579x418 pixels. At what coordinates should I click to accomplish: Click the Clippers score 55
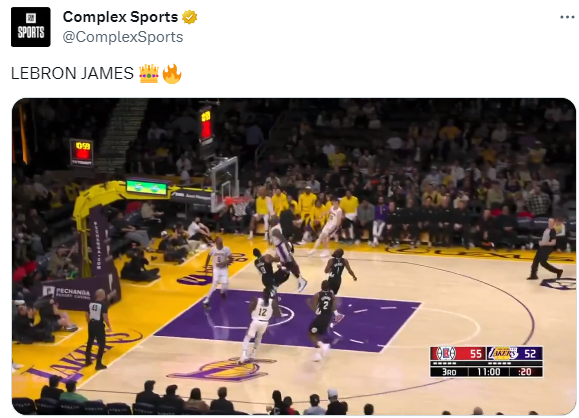point(476,354)
